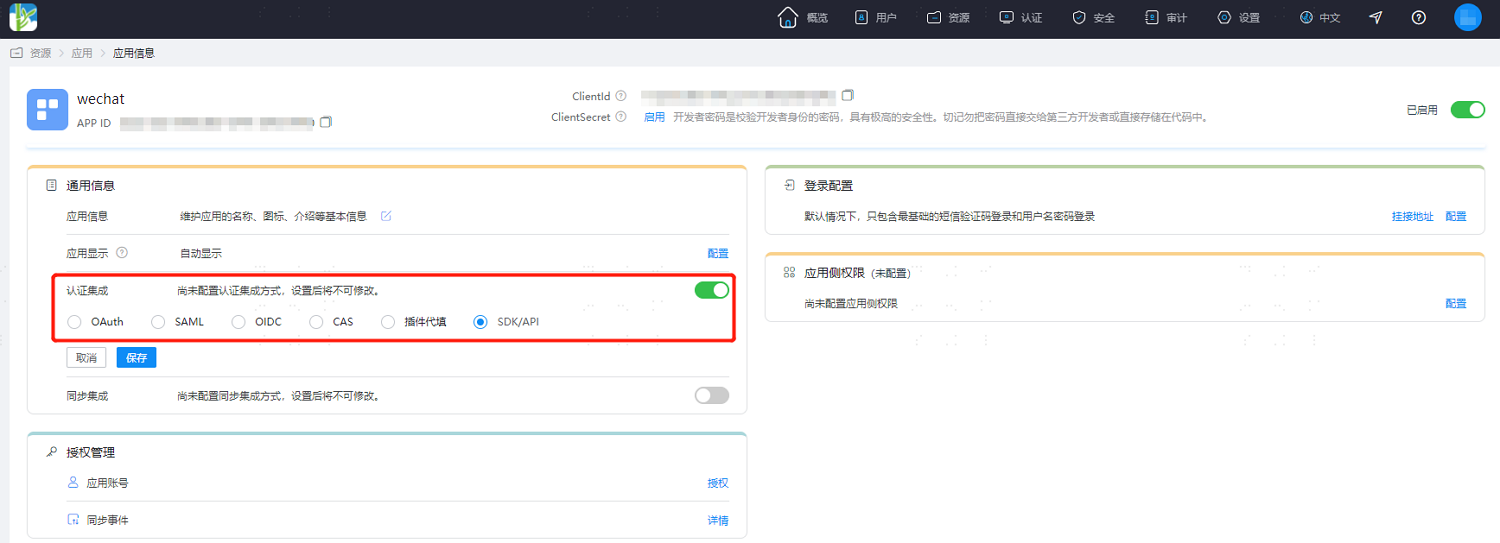
Task: Open the help question mark icon
Action: [x=1418, y=18]
